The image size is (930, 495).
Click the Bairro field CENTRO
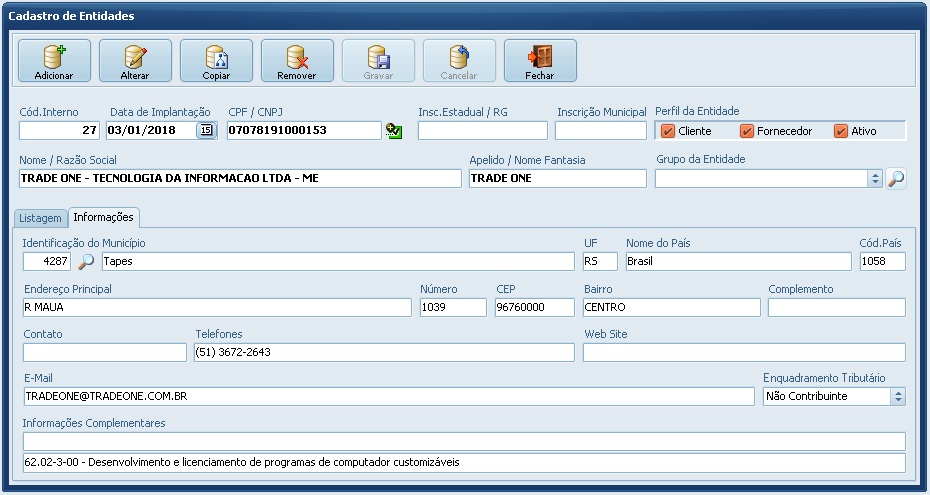(x=671, y=308)
